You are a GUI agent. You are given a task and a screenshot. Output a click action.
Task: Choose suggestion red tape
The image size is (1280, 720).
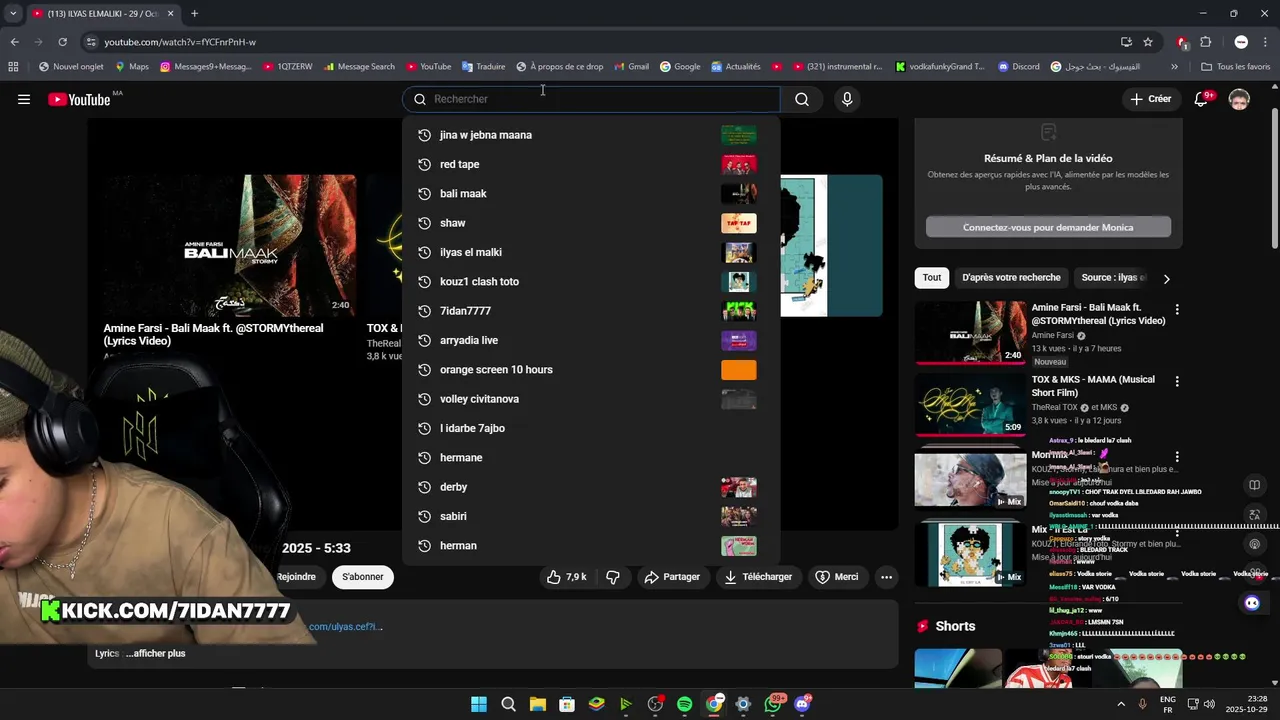point(591,164)
